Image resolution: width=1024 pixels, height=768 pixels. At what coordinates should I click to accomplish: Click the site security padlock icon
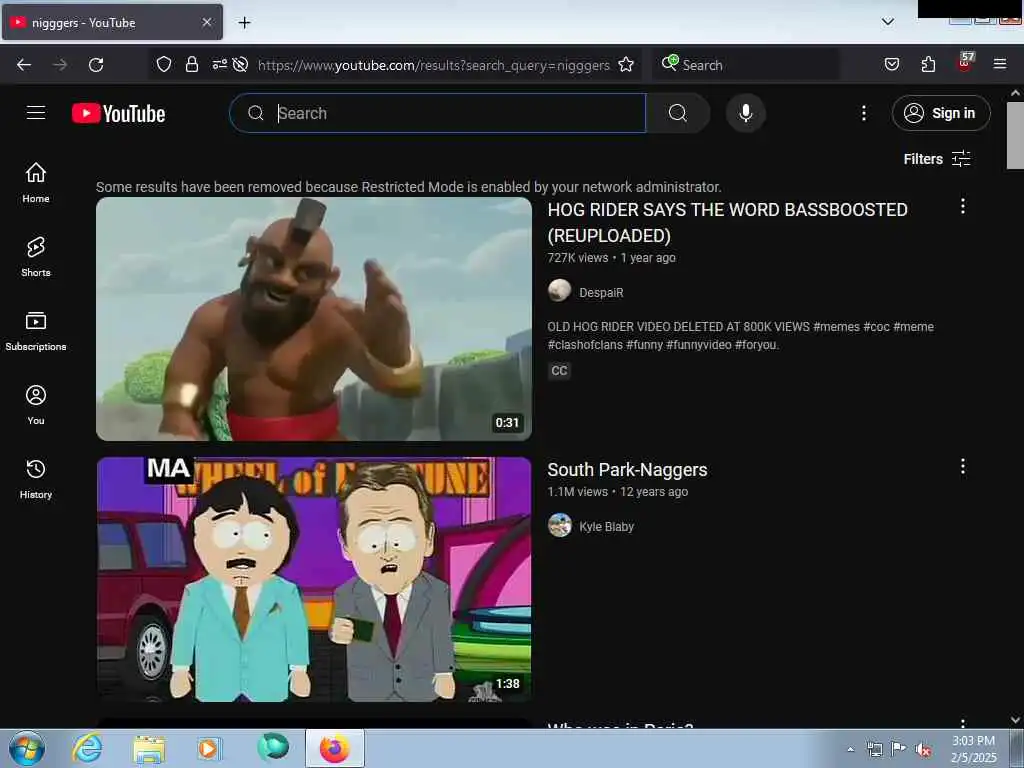coord(191,64)
